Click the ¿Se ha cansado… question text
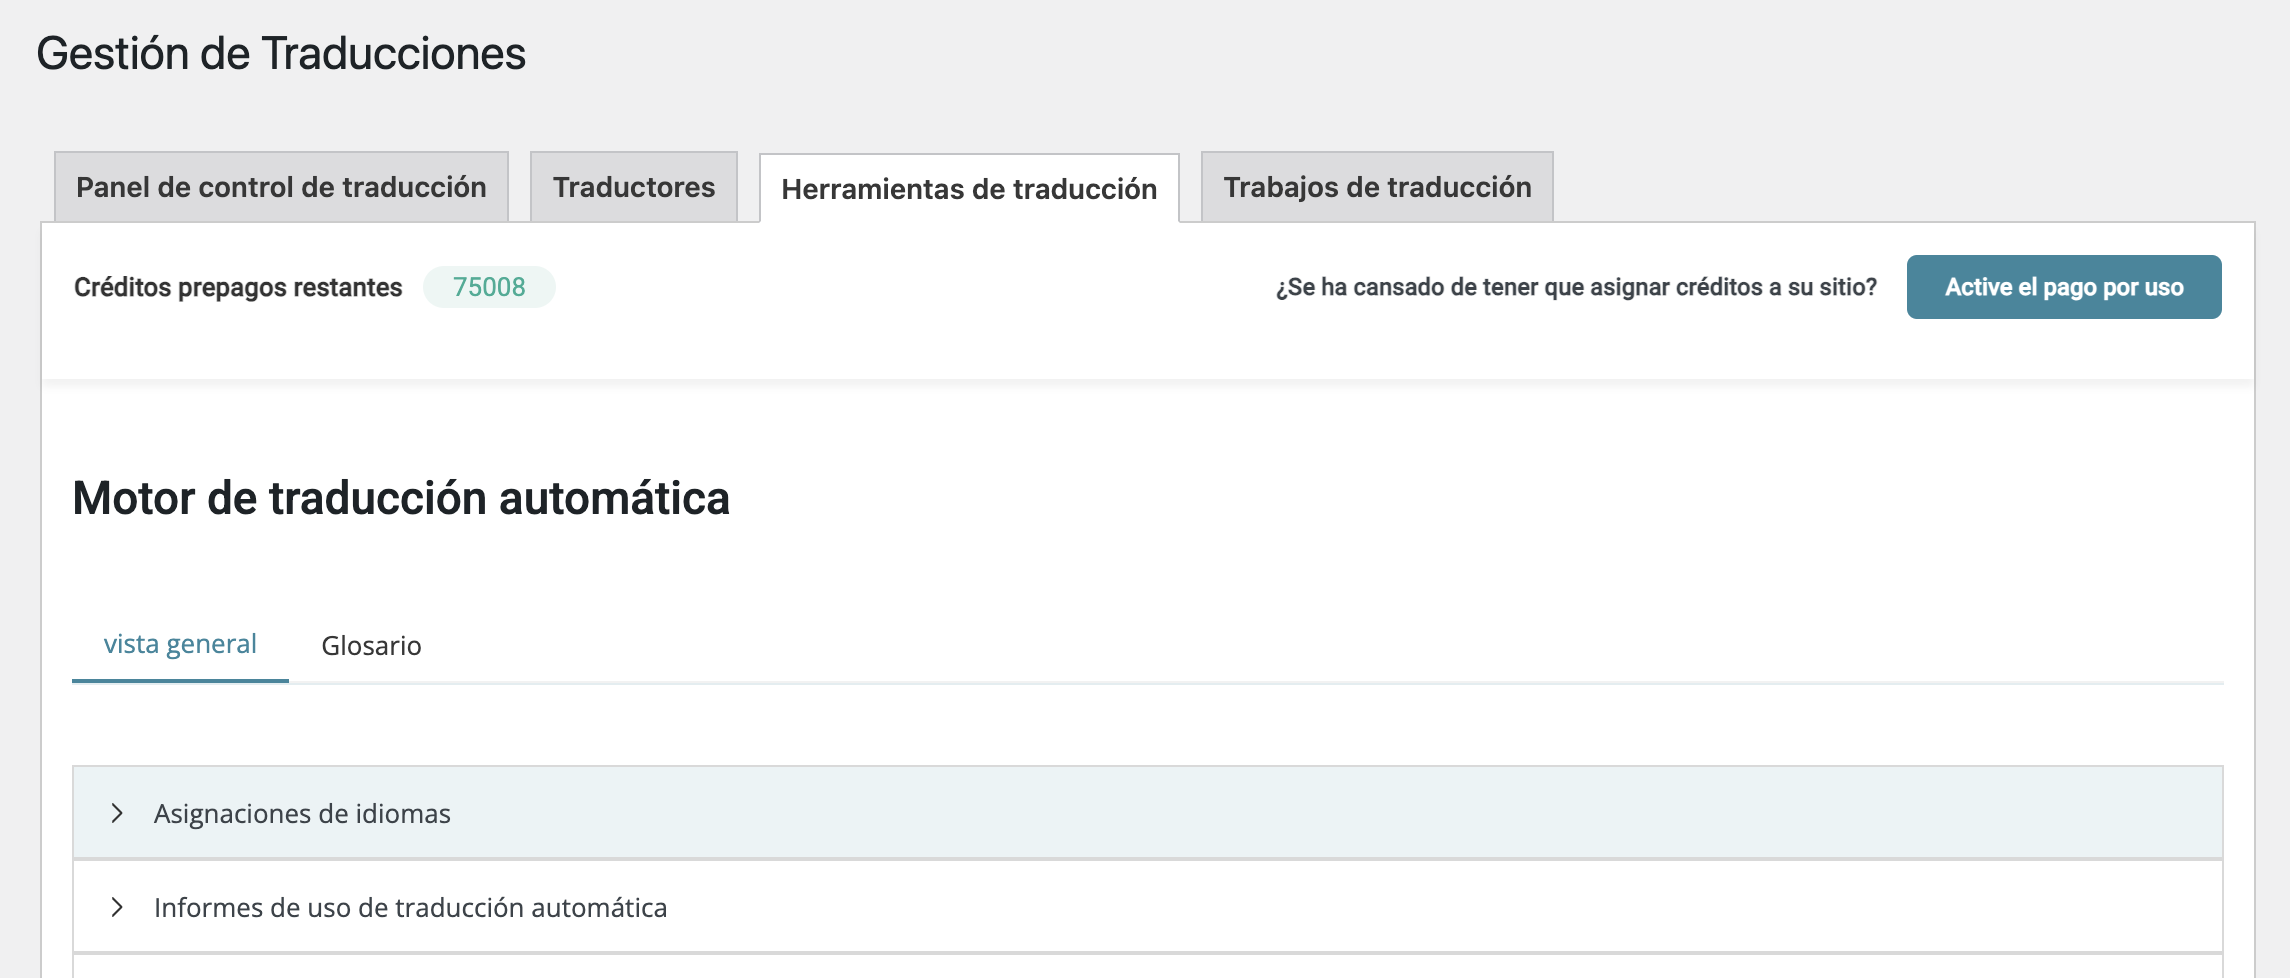Screen dimensions: 2290x978 pyautogui.click(x=1576, y=287)
